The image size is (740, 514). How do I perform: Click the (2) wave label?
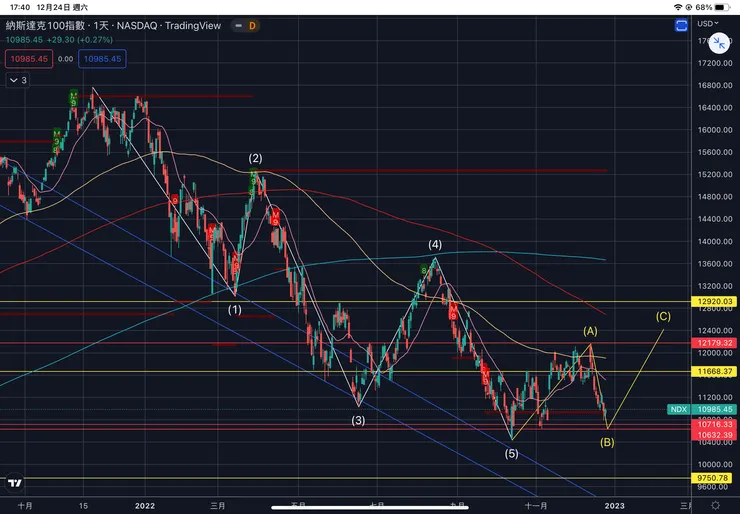[255, 158]
